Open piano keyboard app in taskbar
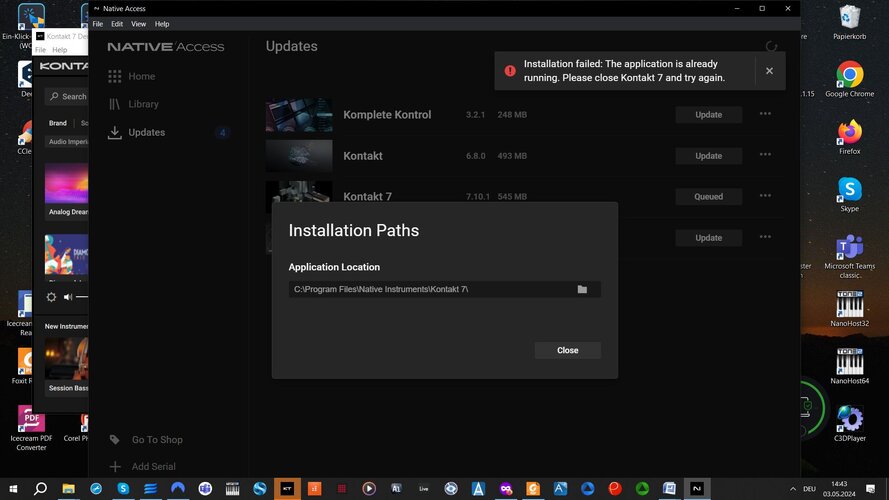Image resolution: width=889 pixels, height=500 pixels. click(232, 488)
